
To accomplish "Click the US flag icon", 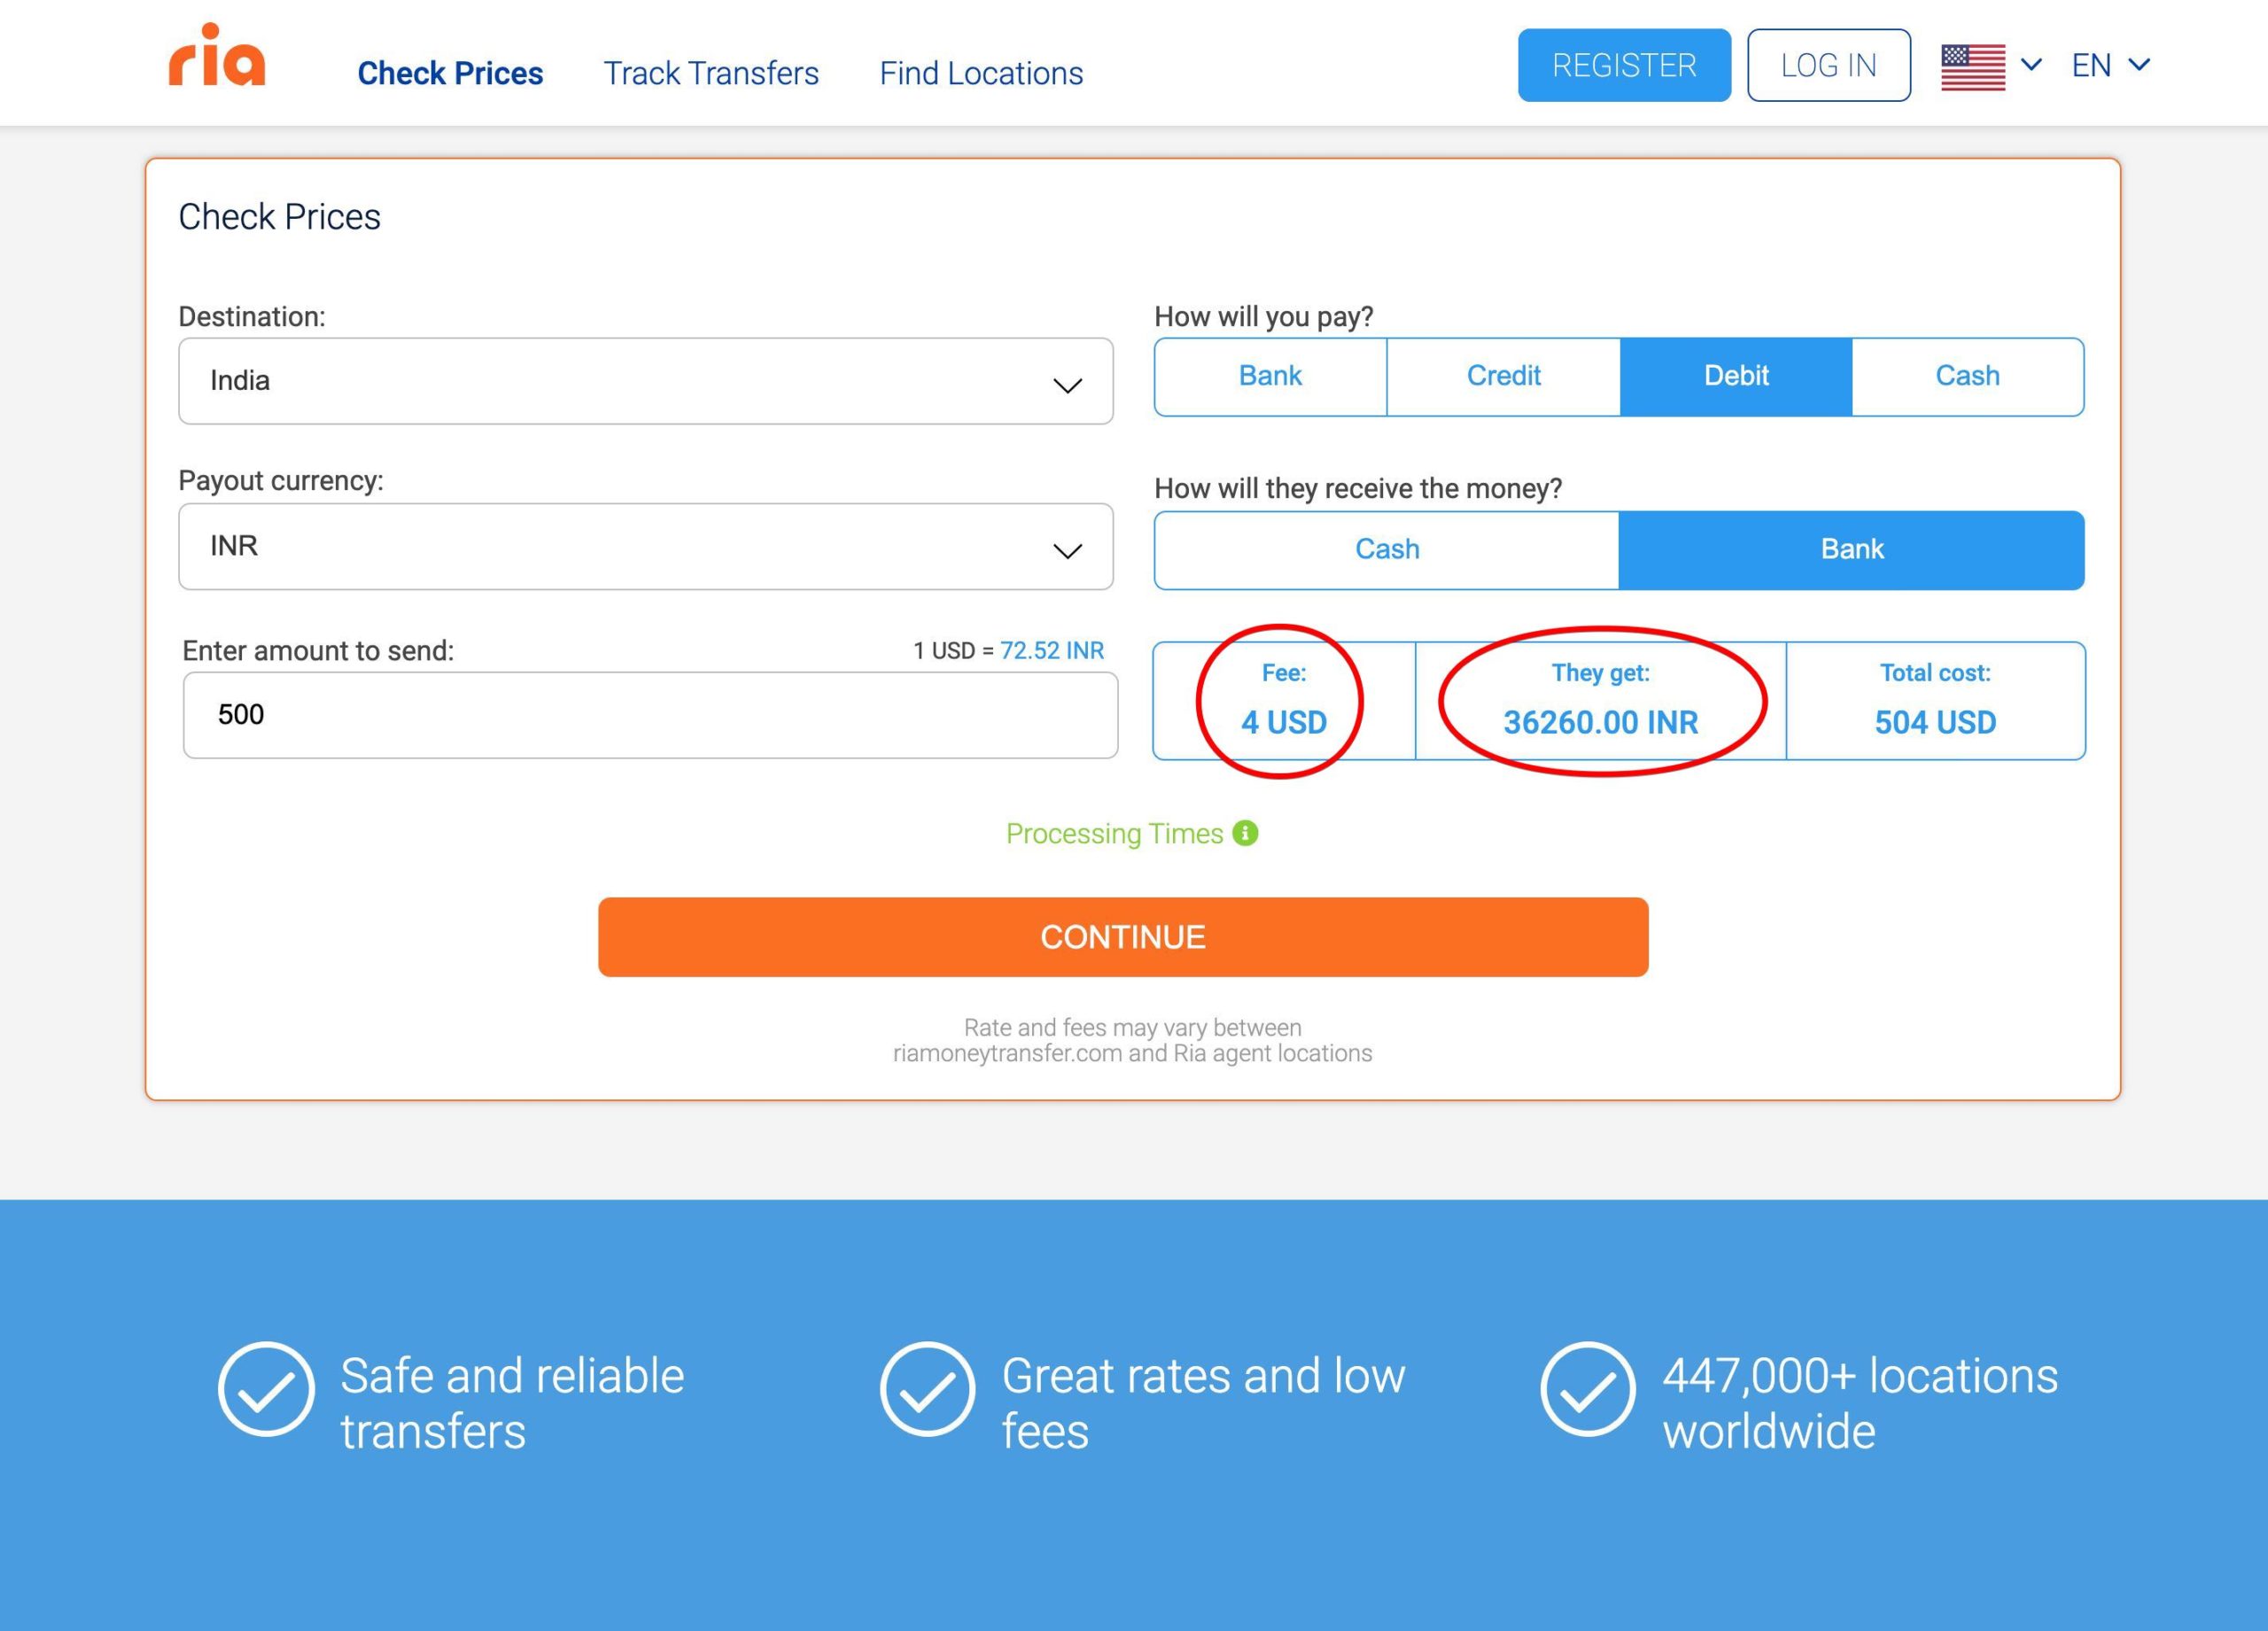I will point(1974,66).
